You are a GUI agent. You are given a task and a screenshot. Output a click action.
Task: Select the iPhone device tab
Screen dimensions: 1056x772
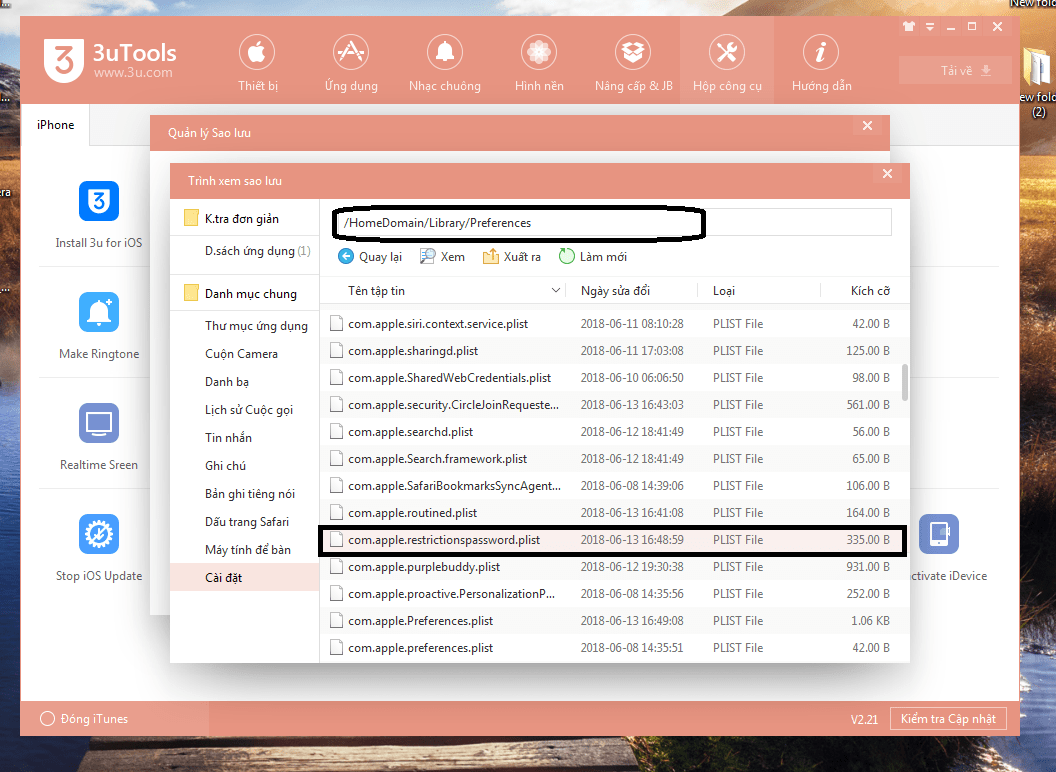click(x=55, y=125)
